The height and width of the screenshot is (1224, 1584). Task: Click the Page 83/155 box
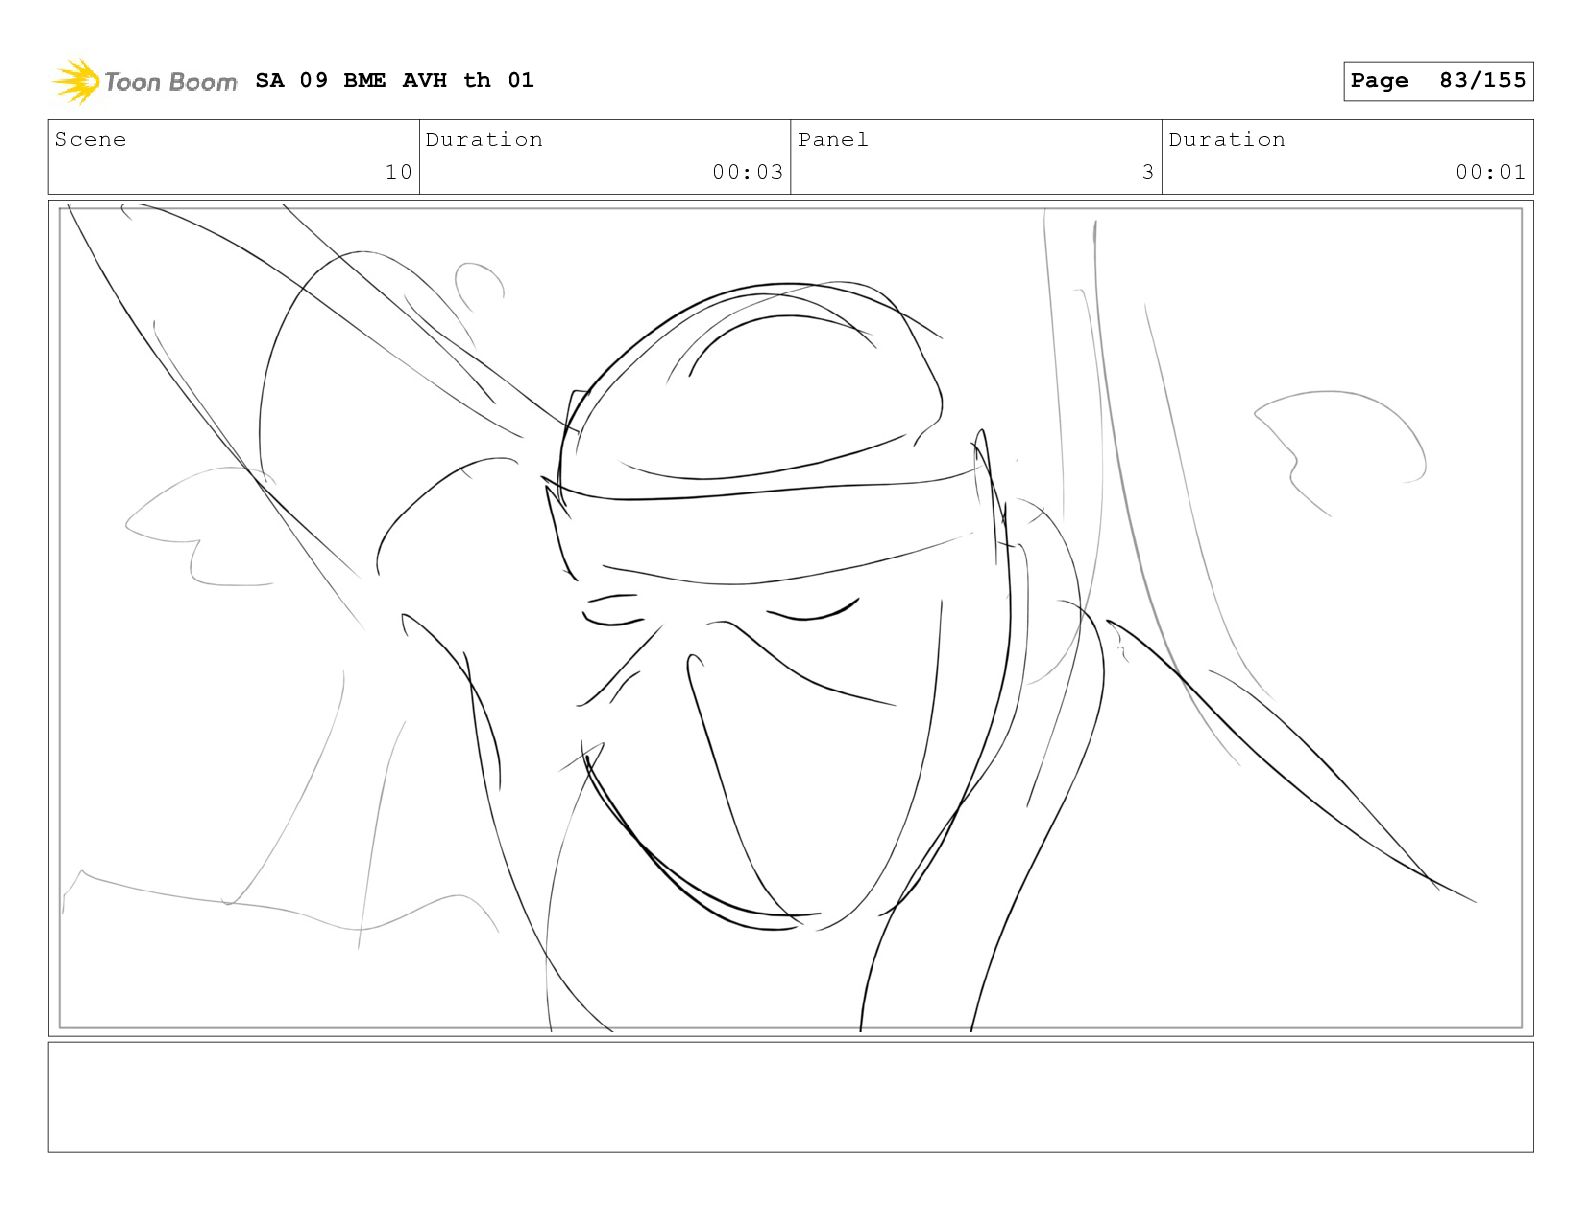pyautogui.click(x=1438, y=81)
